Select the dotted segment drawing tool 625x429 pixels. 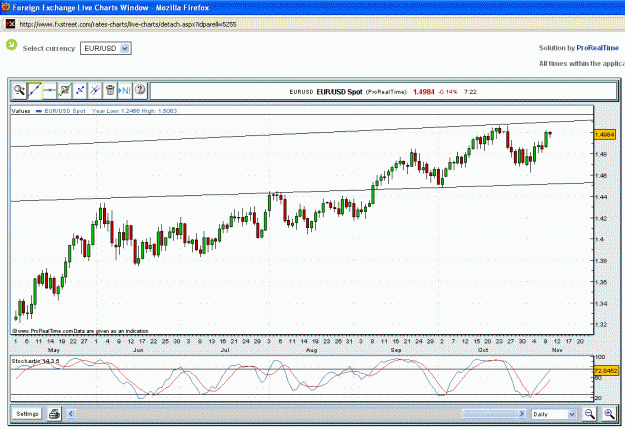click(x=80, y=91)
